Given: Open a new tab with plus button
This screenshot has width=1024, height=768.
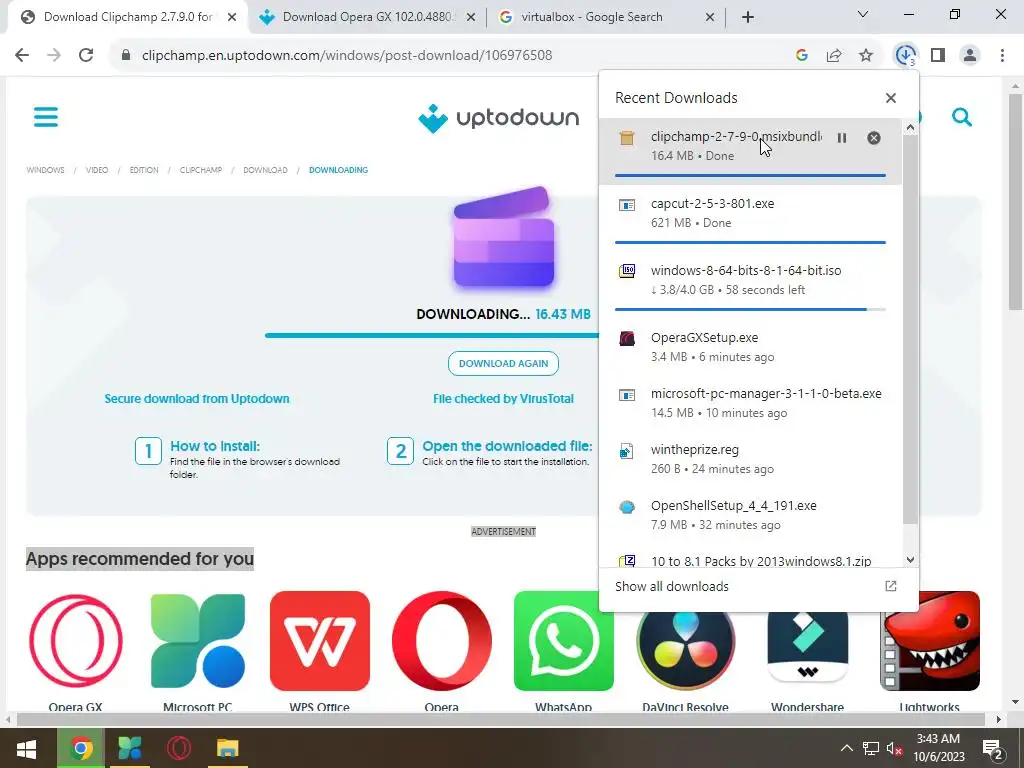Looking at the screenshot, I should click(748, 17).
